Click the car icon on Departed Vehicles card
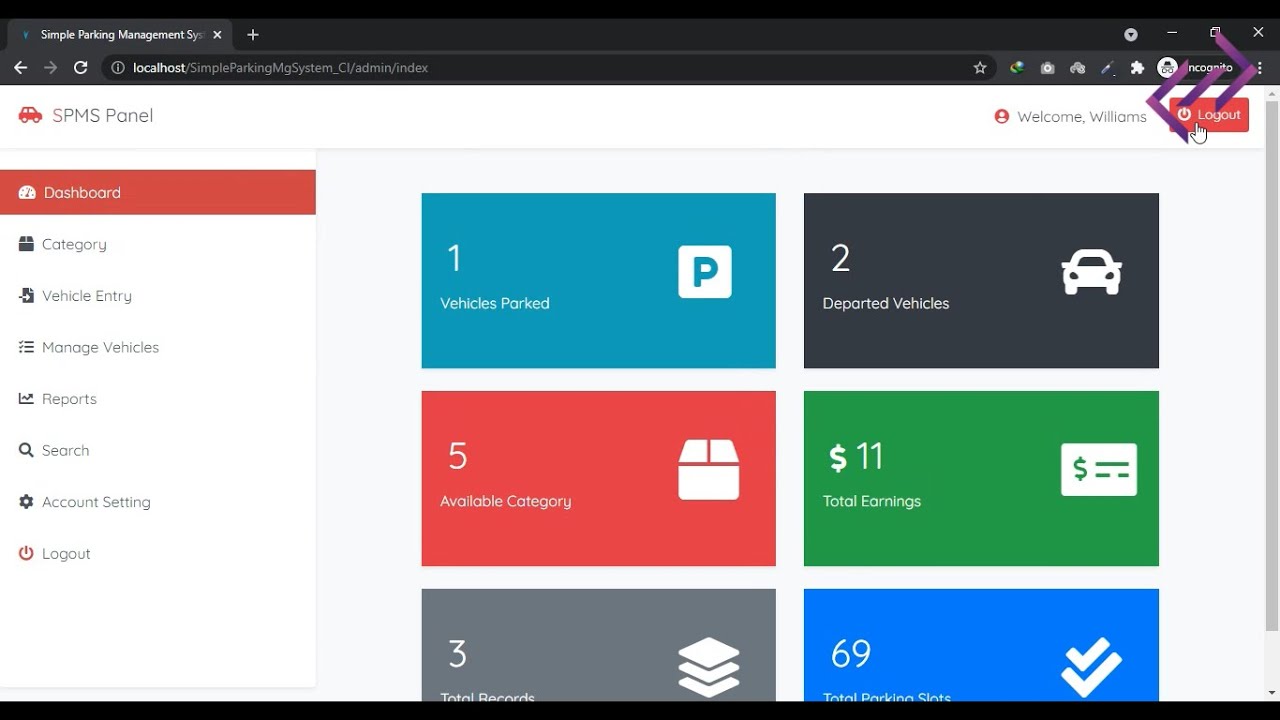 tap(1091, 272)
